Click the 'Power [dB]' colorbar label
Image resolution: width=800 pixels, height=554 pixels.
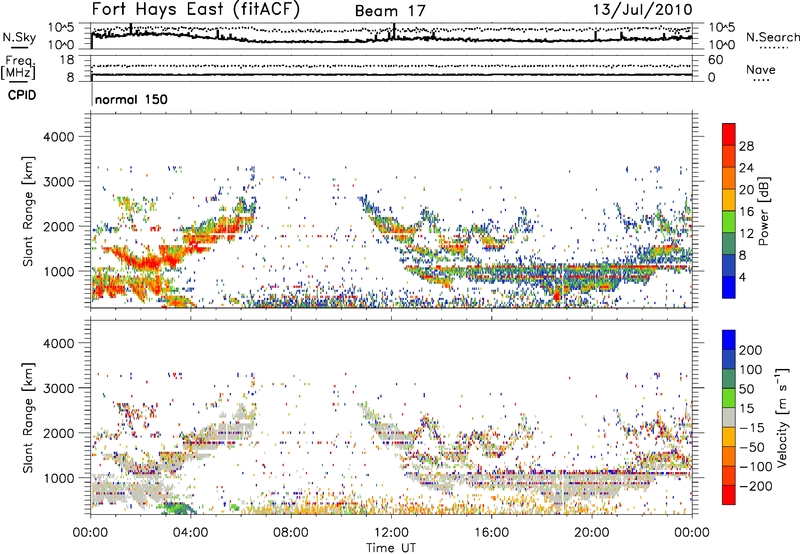[763, 211]
